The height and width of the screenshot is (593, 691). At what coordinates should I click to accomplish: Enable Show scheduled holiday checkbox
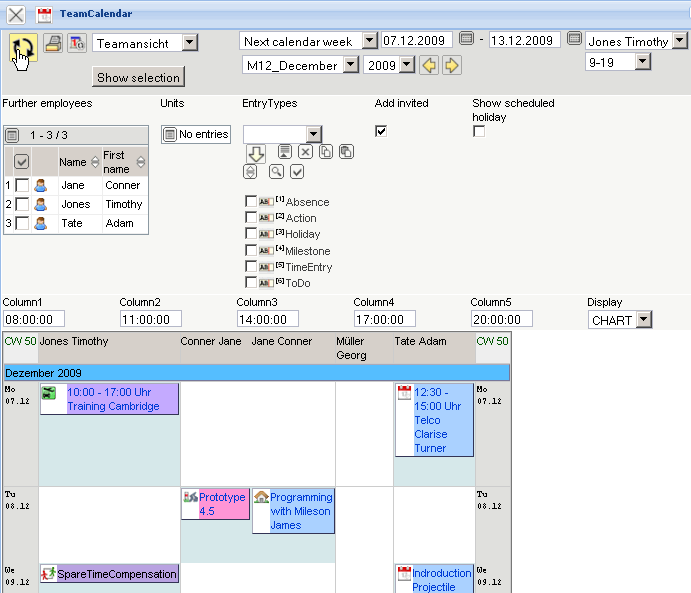(x=479, y=131)
